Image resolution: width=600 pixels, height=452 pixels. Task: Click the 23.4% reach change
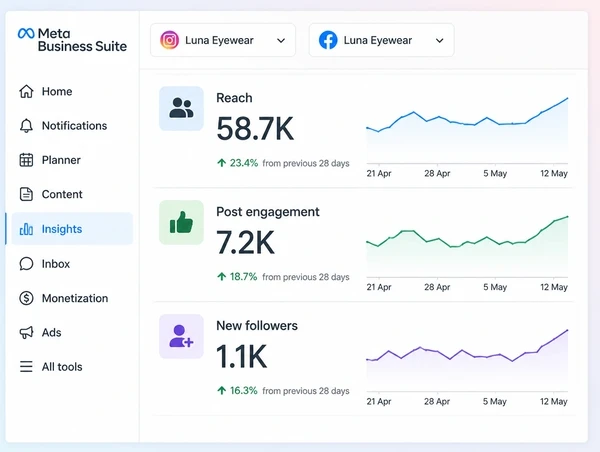point(244,163)
